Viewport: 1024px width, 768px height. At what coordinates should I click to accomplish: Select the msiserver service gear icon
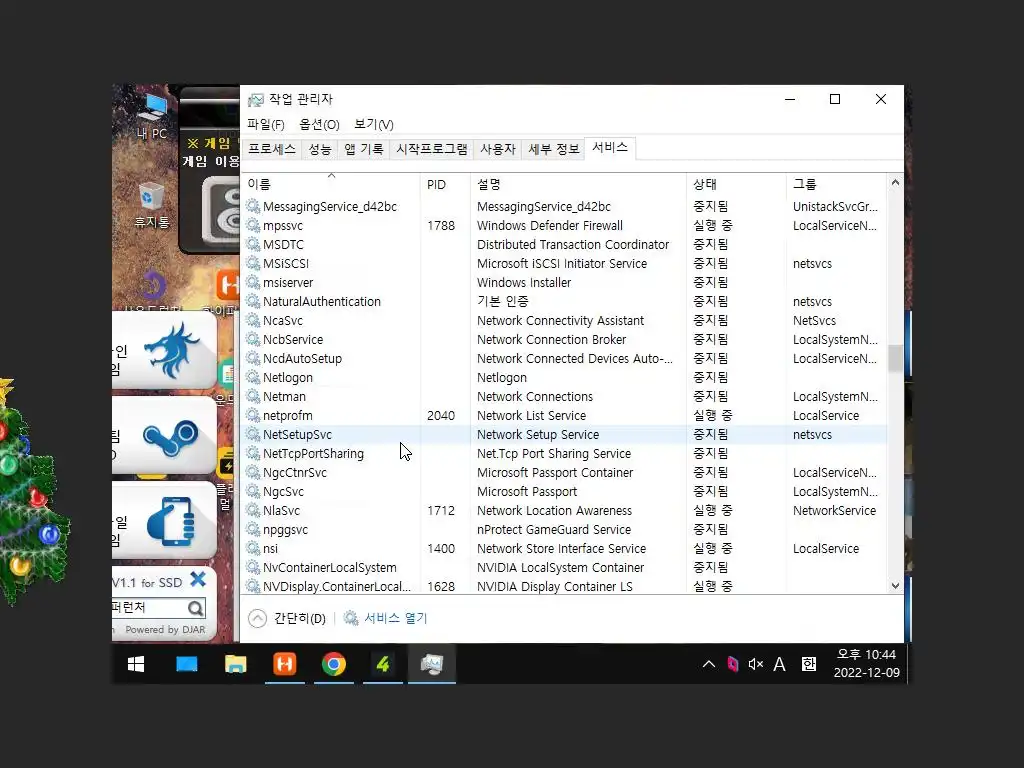(x=253, y=282)
